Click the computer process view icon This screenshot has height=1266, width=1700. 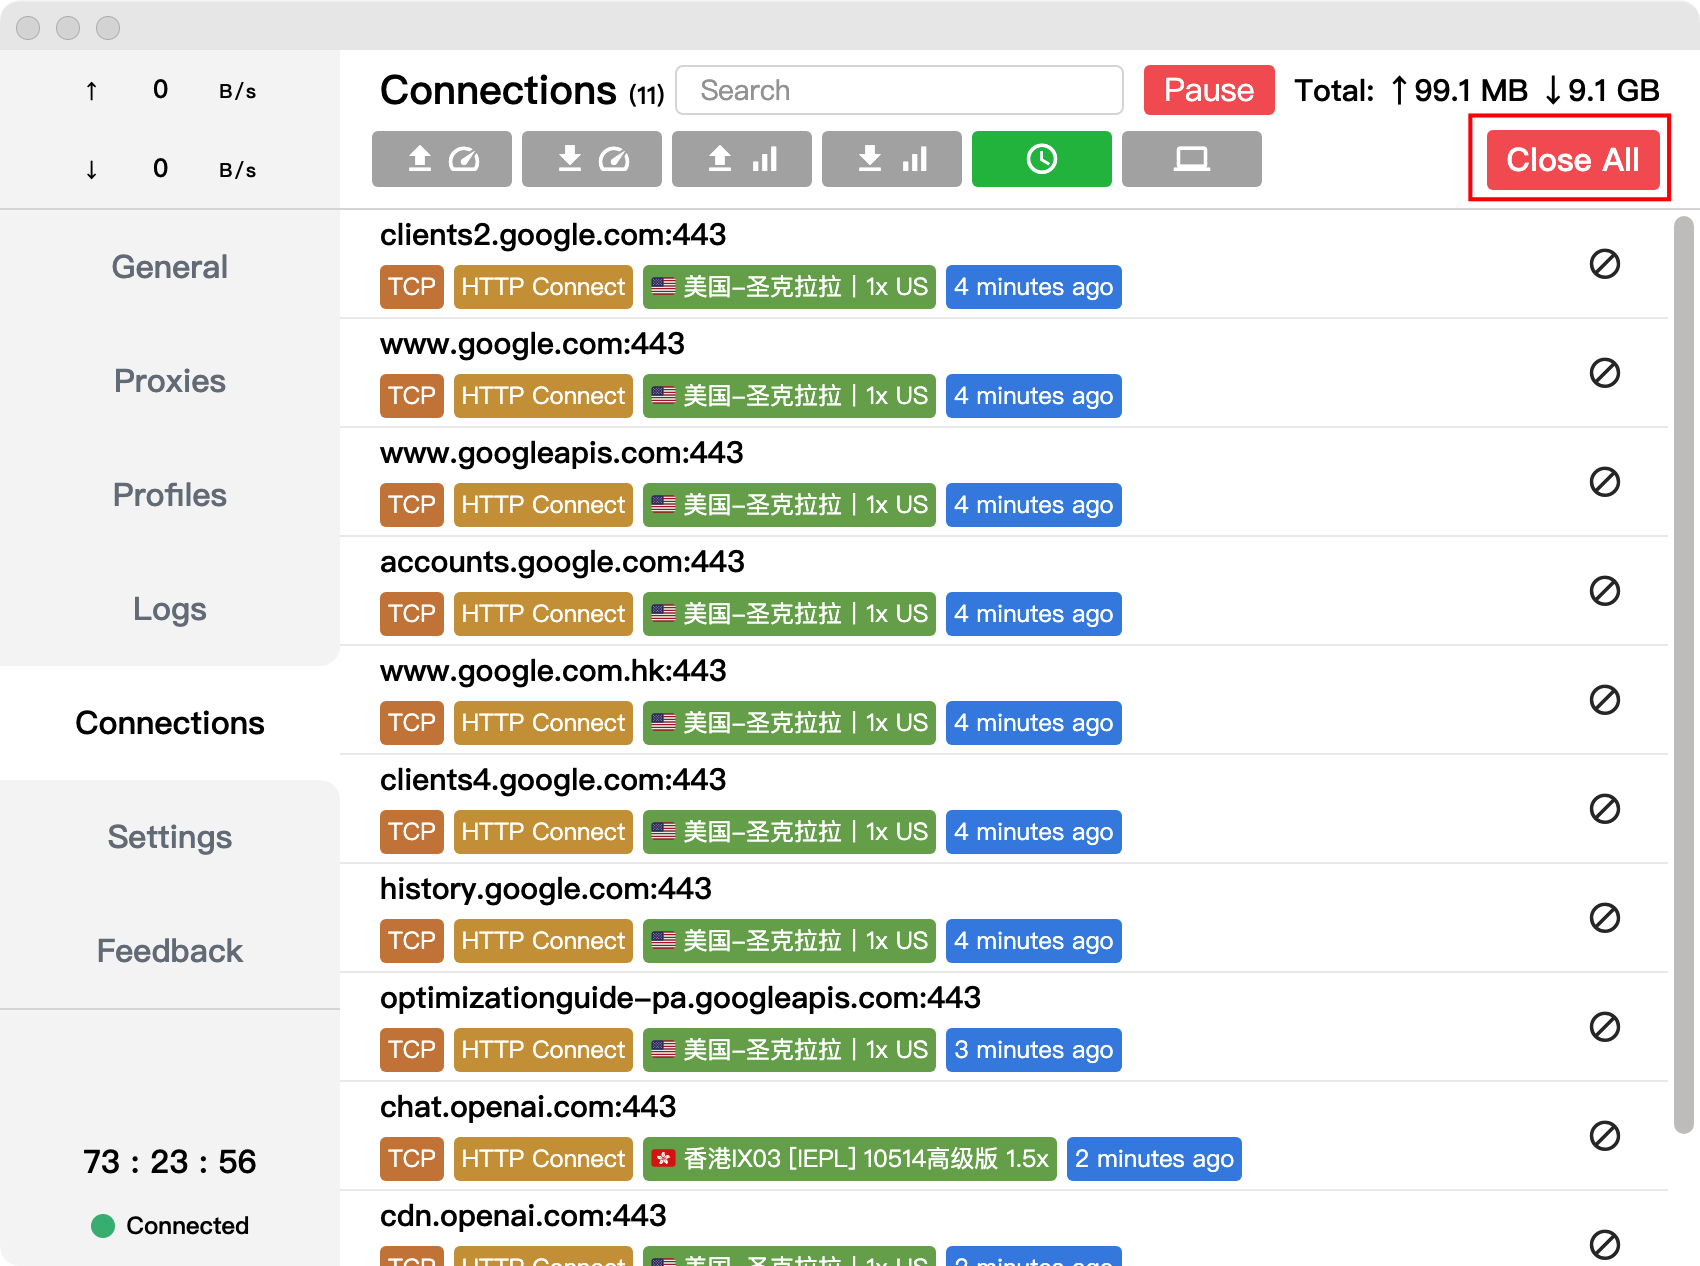tap(1191, 159)
